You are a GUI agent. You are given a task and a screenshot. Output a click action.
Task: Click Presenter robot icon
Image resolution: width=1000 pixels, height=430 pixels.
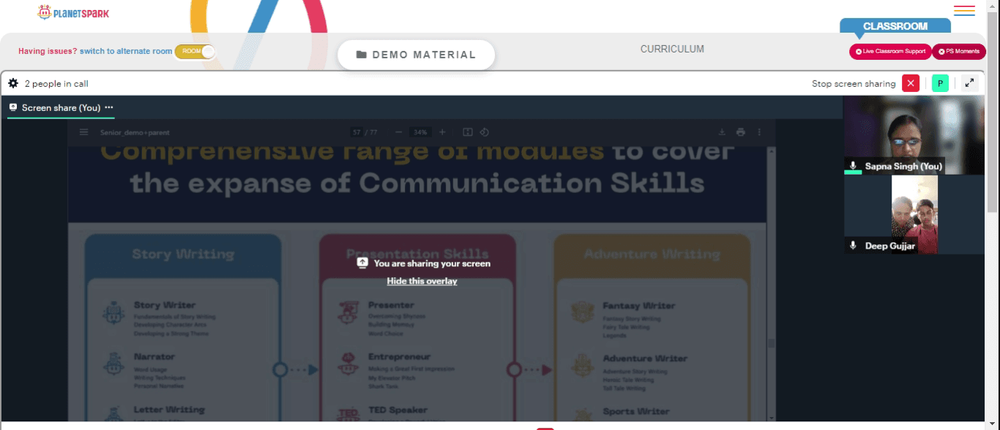(348, 313)
